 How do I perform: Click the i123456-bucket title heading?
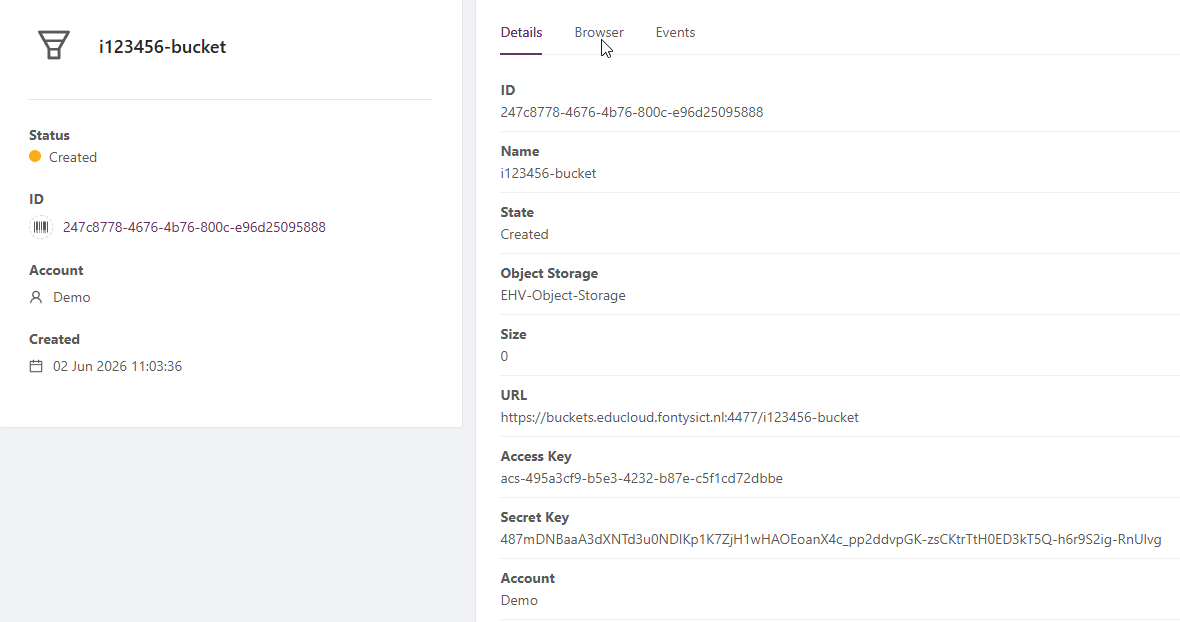163,47
